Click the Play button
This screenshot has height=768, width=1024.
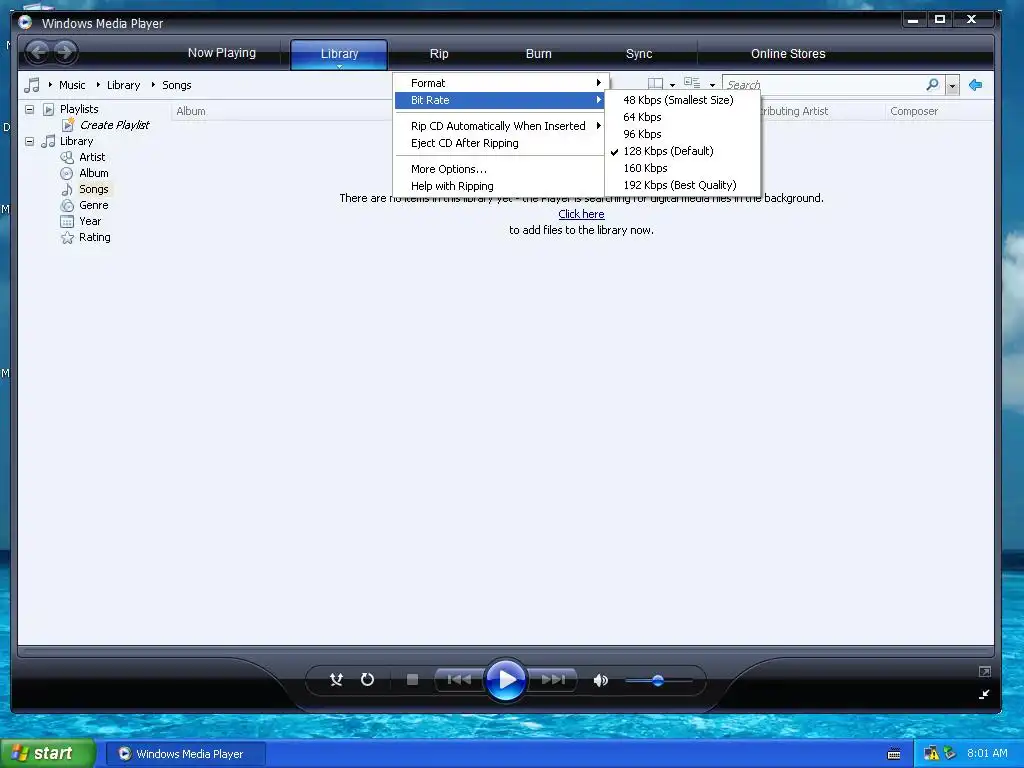pyautogui.click(x=505, y=680)
